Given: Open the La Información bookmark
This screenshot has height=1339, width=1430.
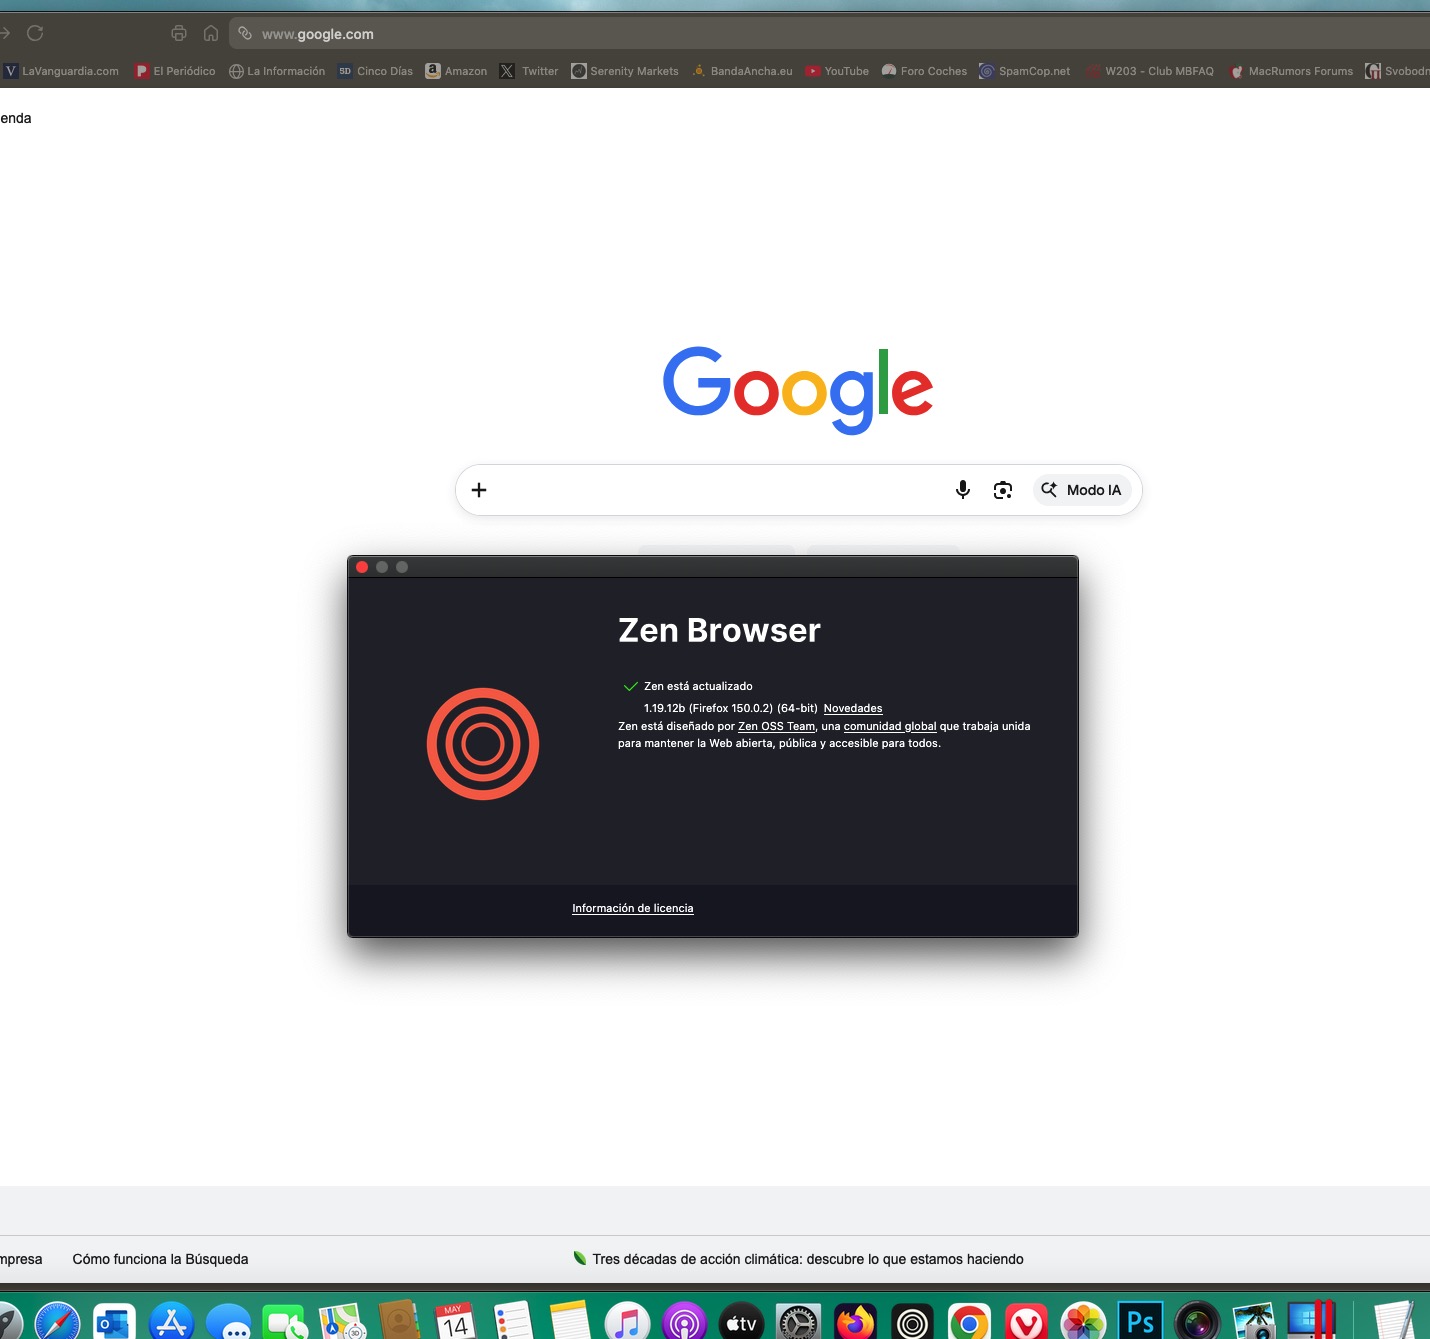Looking at the screenshot, I should (277, 71).
